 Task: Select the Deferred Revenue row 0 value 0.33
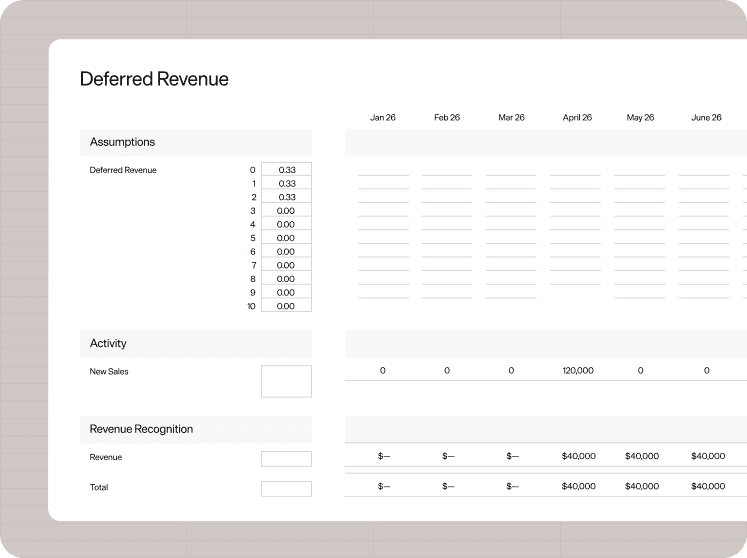[287, 170]
